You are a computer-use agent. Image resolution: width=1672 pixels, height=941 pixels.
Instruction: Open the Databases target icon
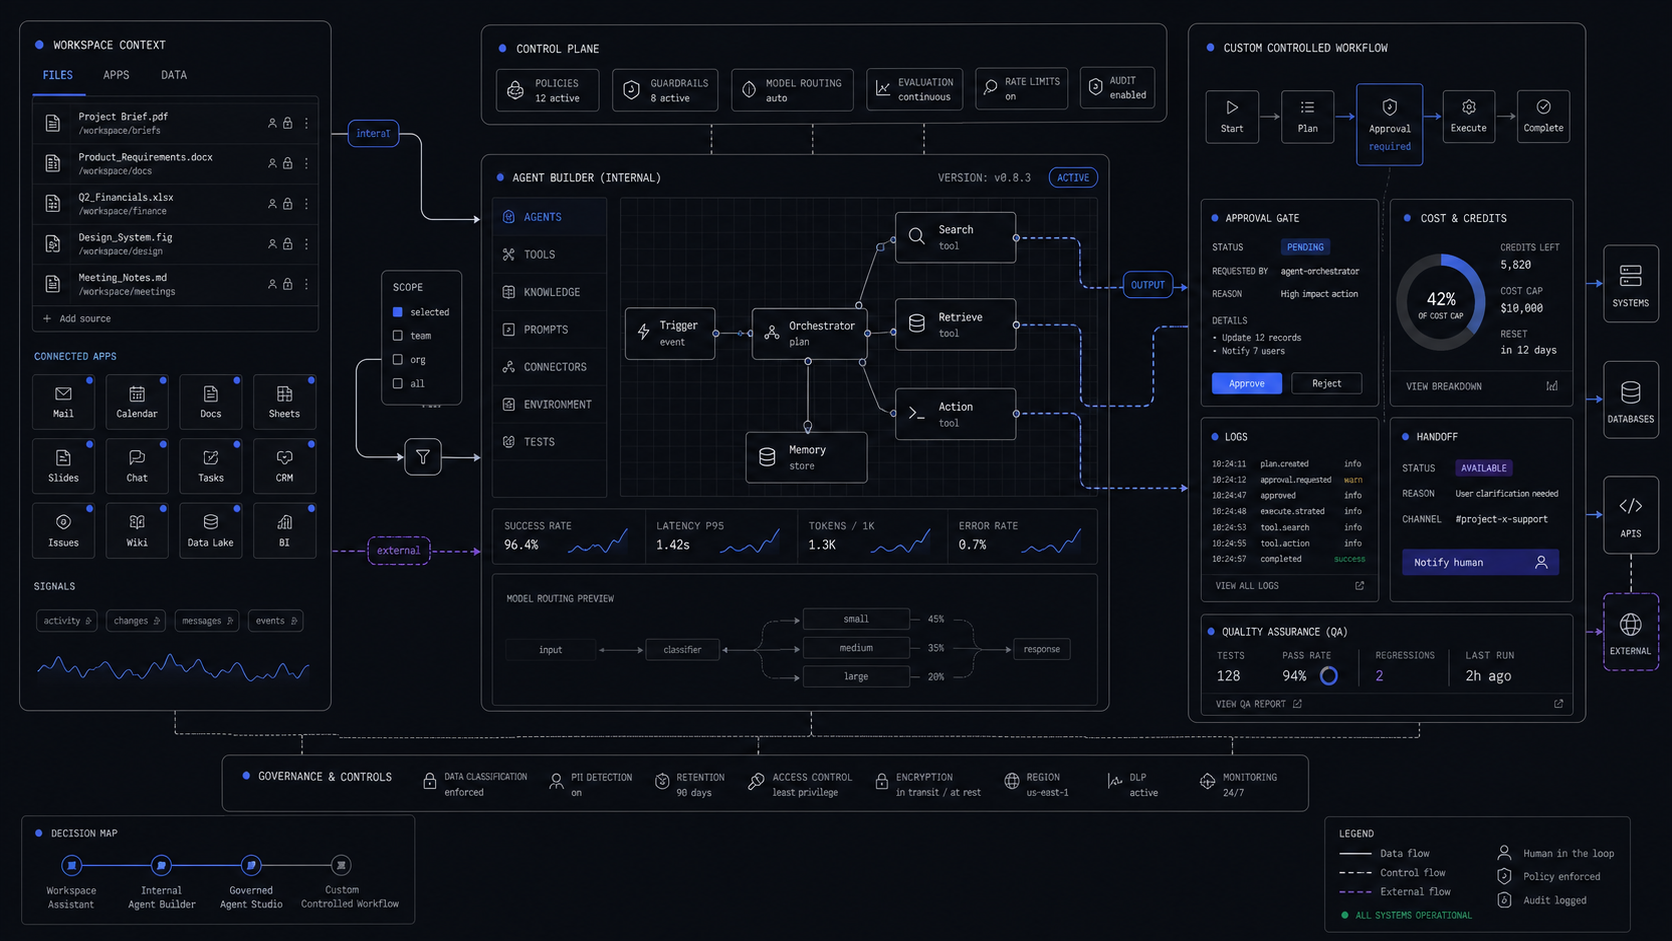[1631, 400]
